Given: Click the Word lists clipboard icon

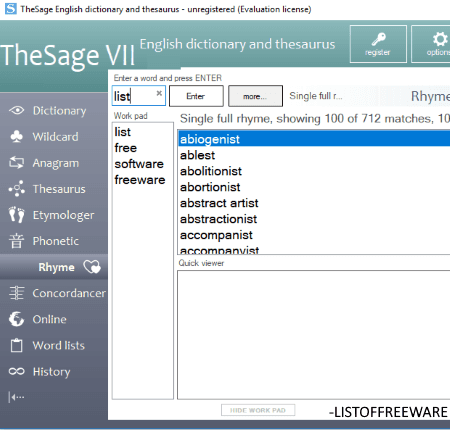Looking at the screenshot, I should tap(16, 345).
